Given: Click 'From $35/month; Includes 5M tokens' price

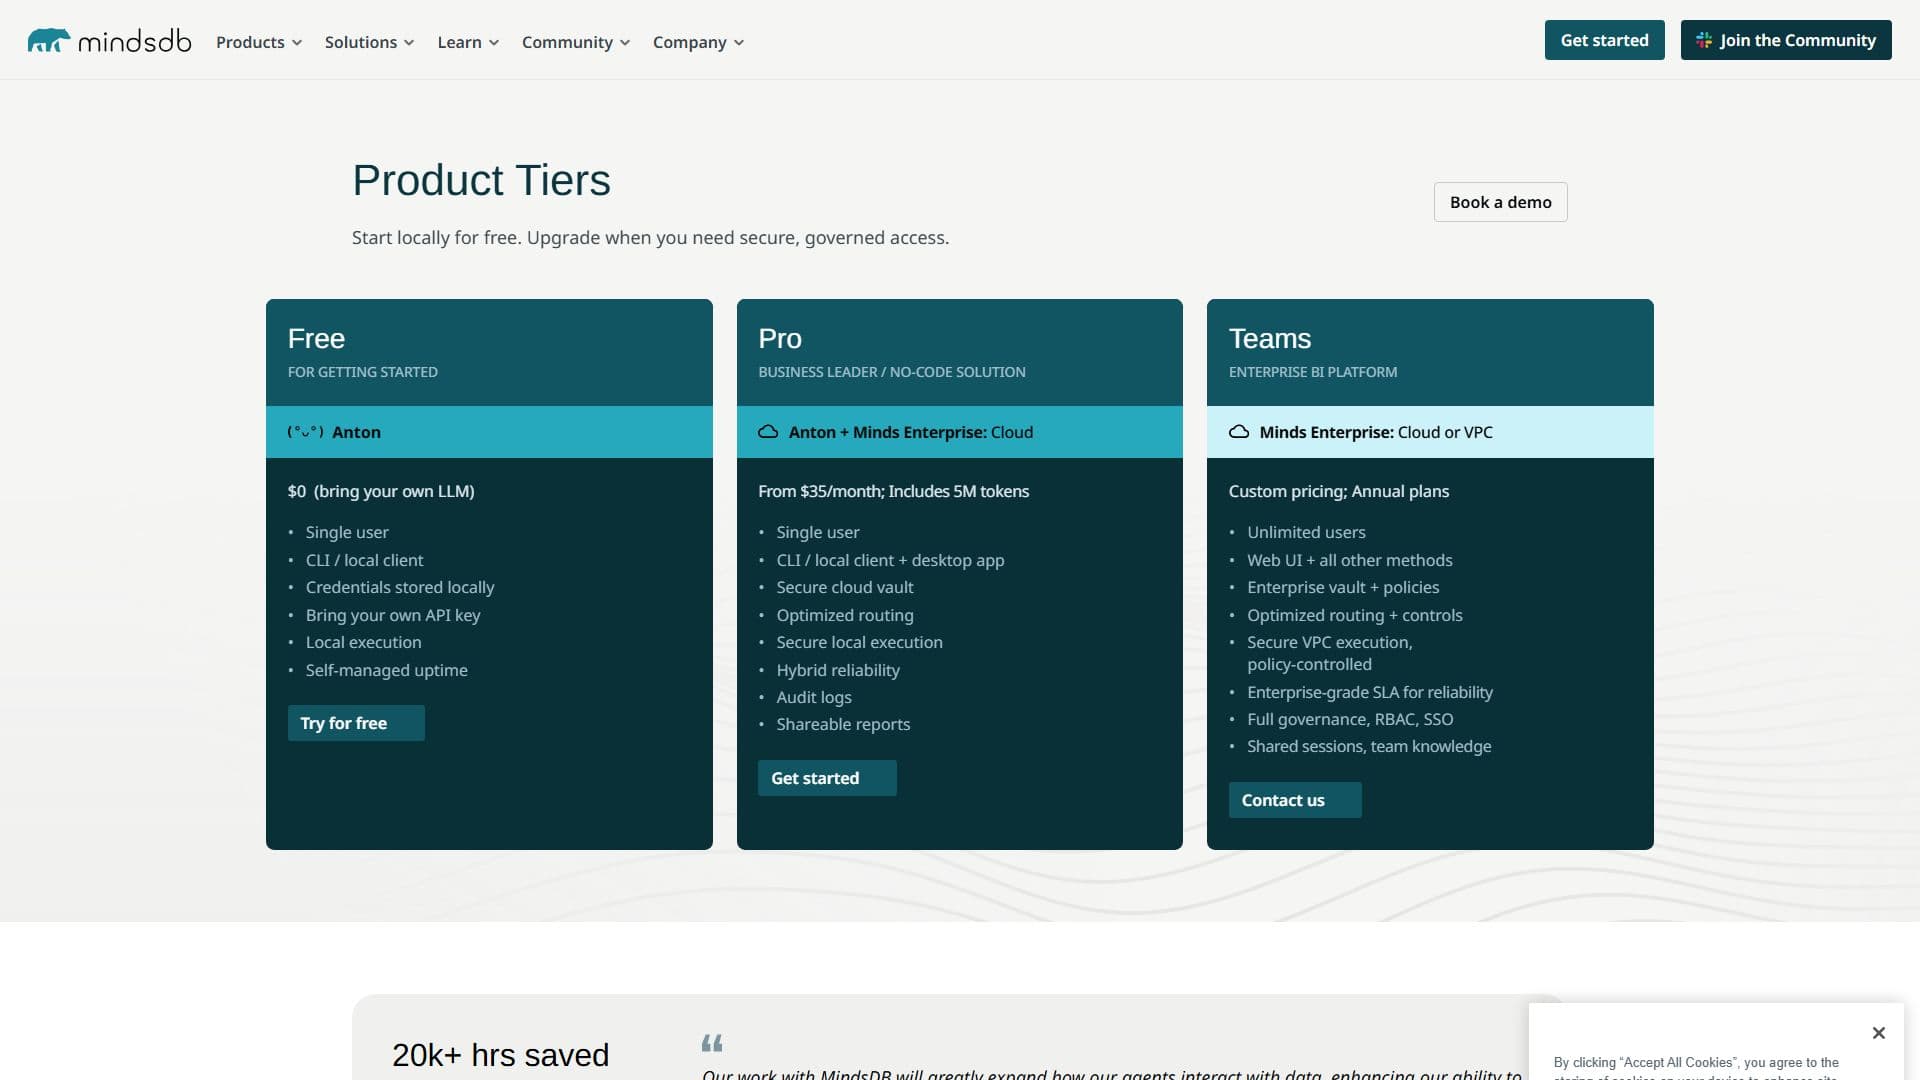Looking at the screenshot, I should click(x=893, y=491).
